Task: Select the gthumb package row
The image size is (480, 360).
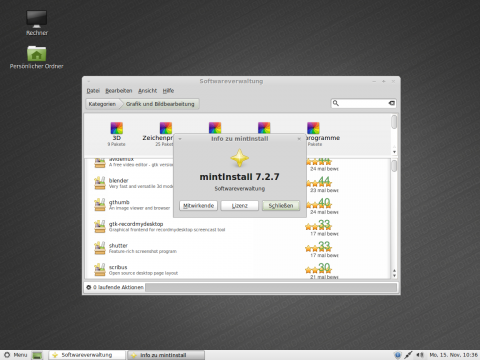Action: (237, 205)
